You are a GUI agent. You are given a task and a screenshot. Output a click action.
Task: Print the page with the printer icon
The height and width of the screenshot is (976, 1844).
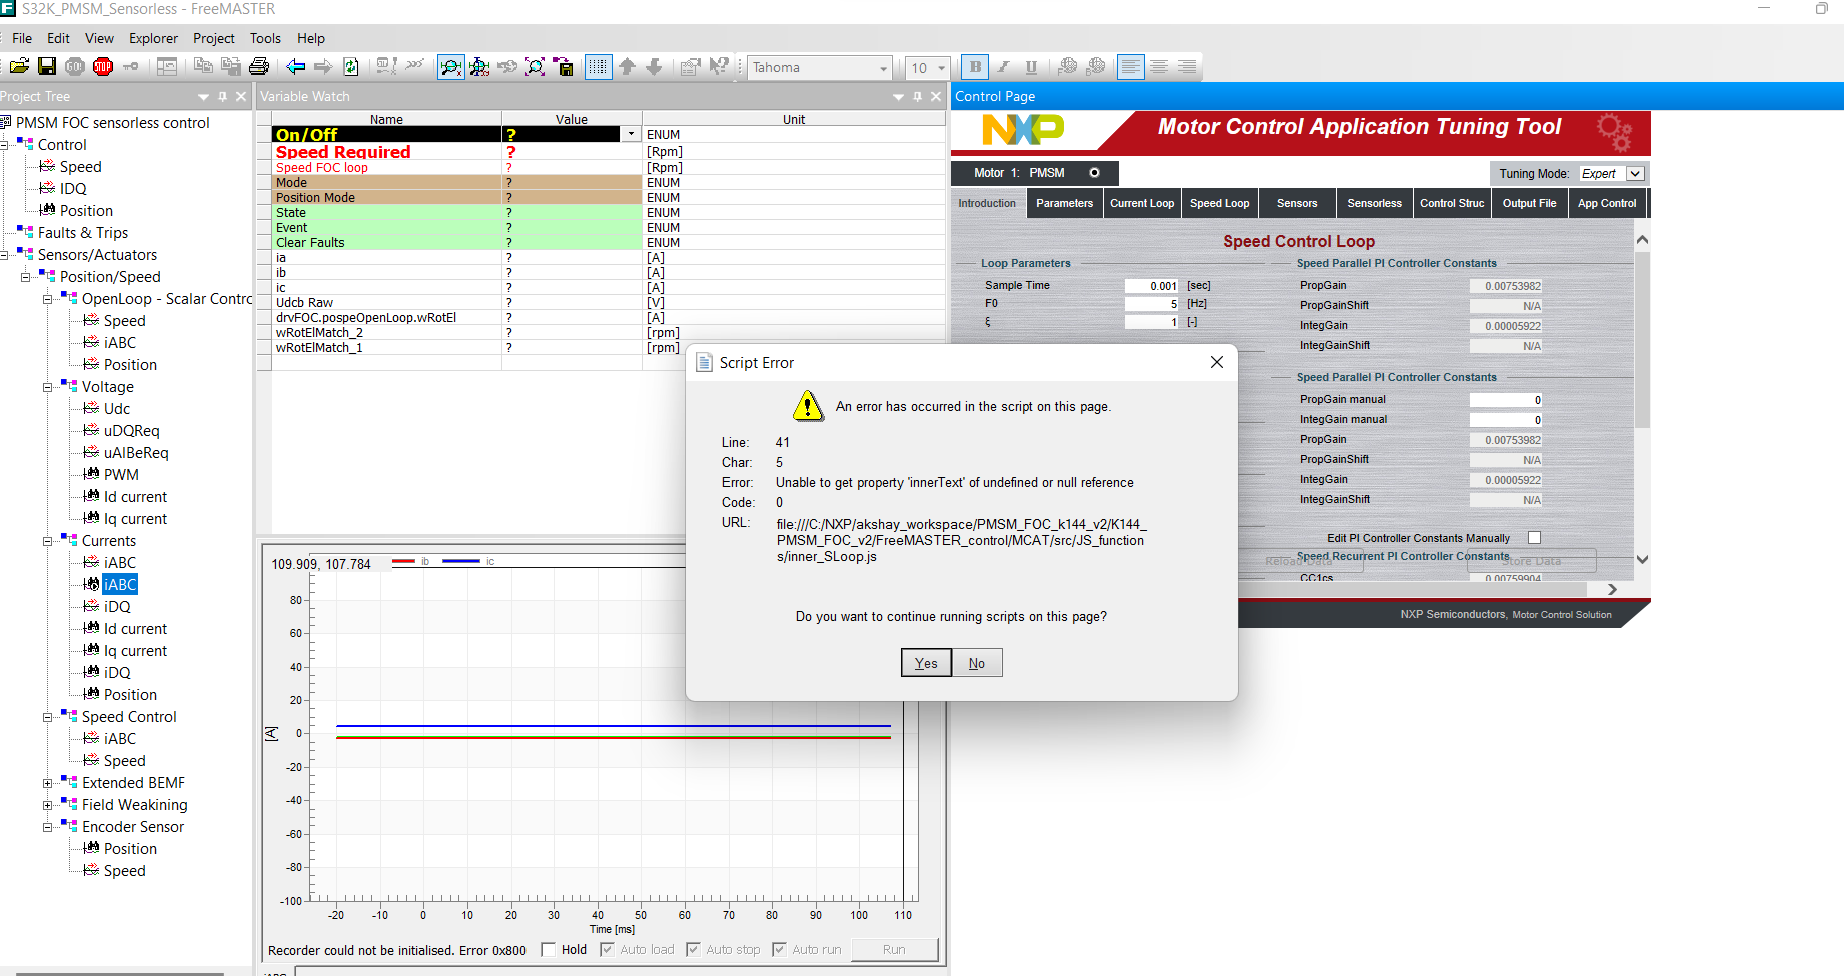point(259,67)
